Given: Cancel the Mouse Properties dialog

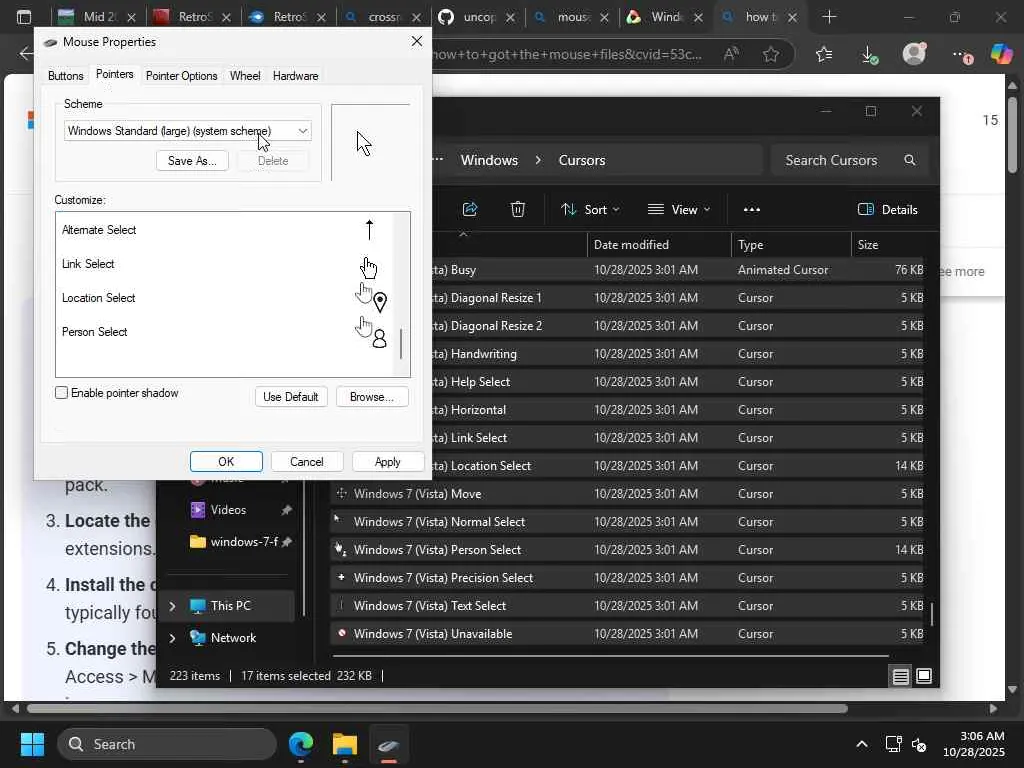Looking at the screenshot, I should pyautogui.click(x=306, y=462).
